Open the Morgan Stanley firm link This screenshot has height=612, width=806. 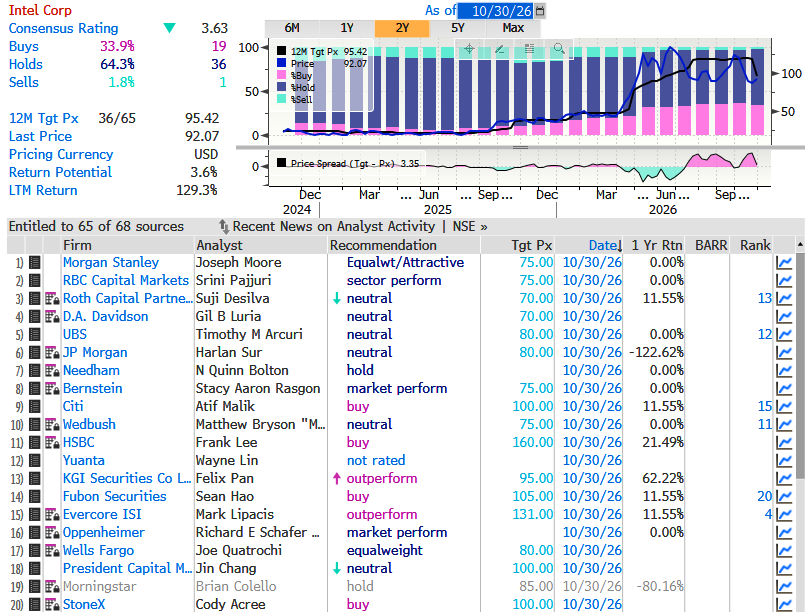coord(111,263)
